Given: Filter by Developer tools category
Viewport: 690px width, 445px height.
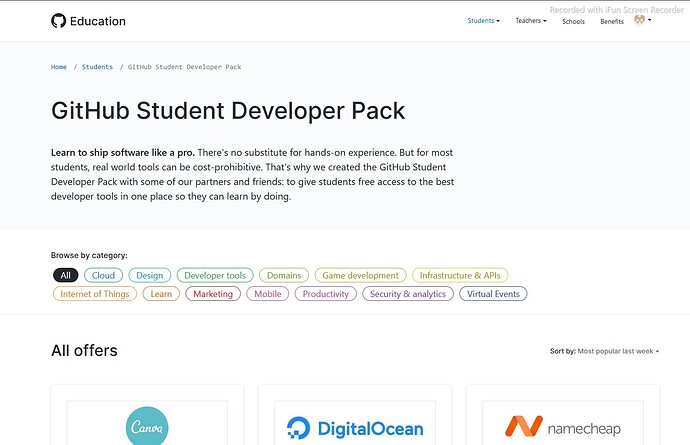Looking at the screenshot, I should tap(215, 275).
